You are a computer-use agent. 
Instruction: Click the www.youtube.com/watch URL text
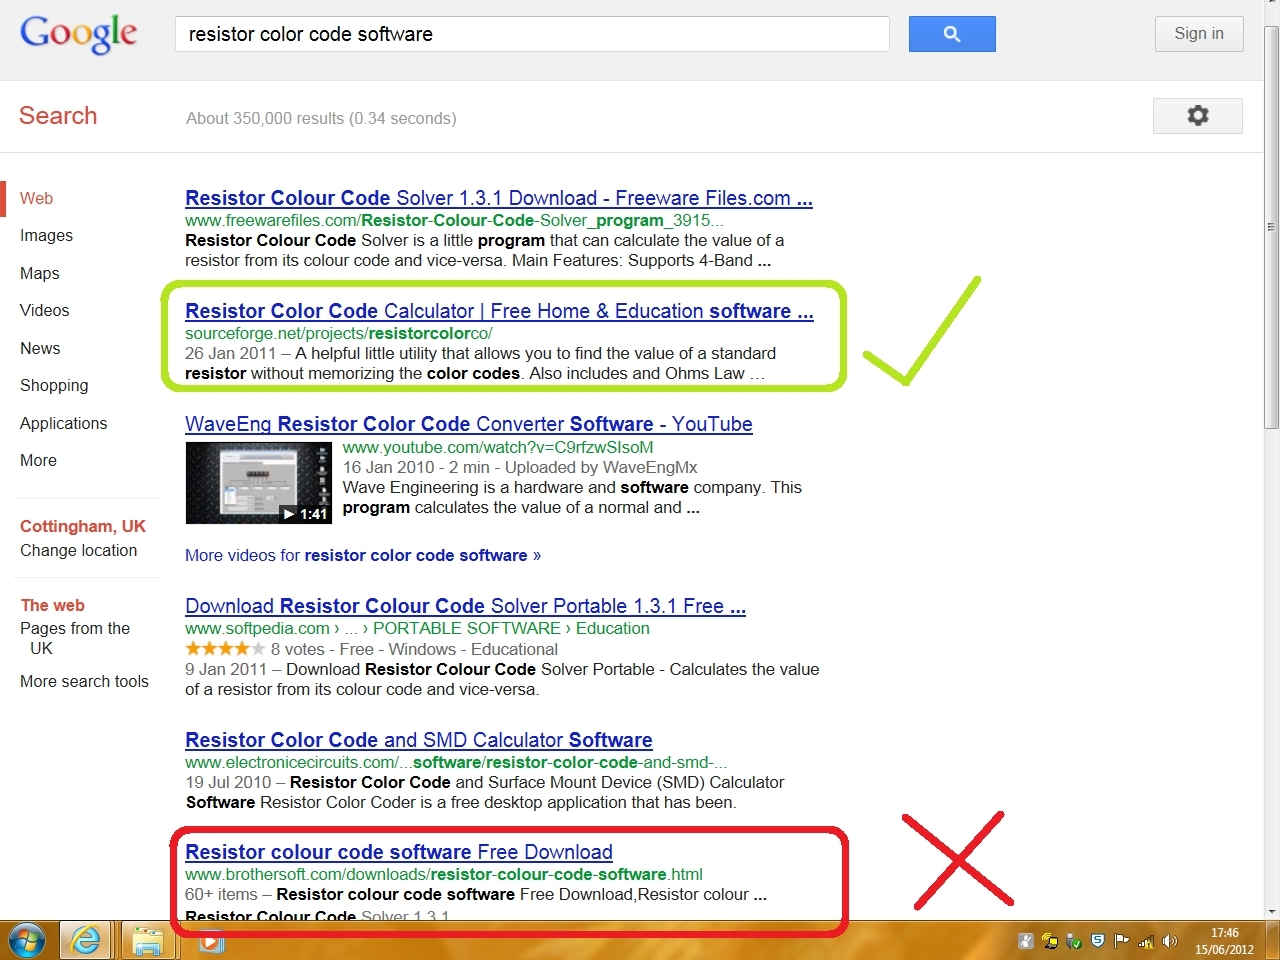[498, 448]
